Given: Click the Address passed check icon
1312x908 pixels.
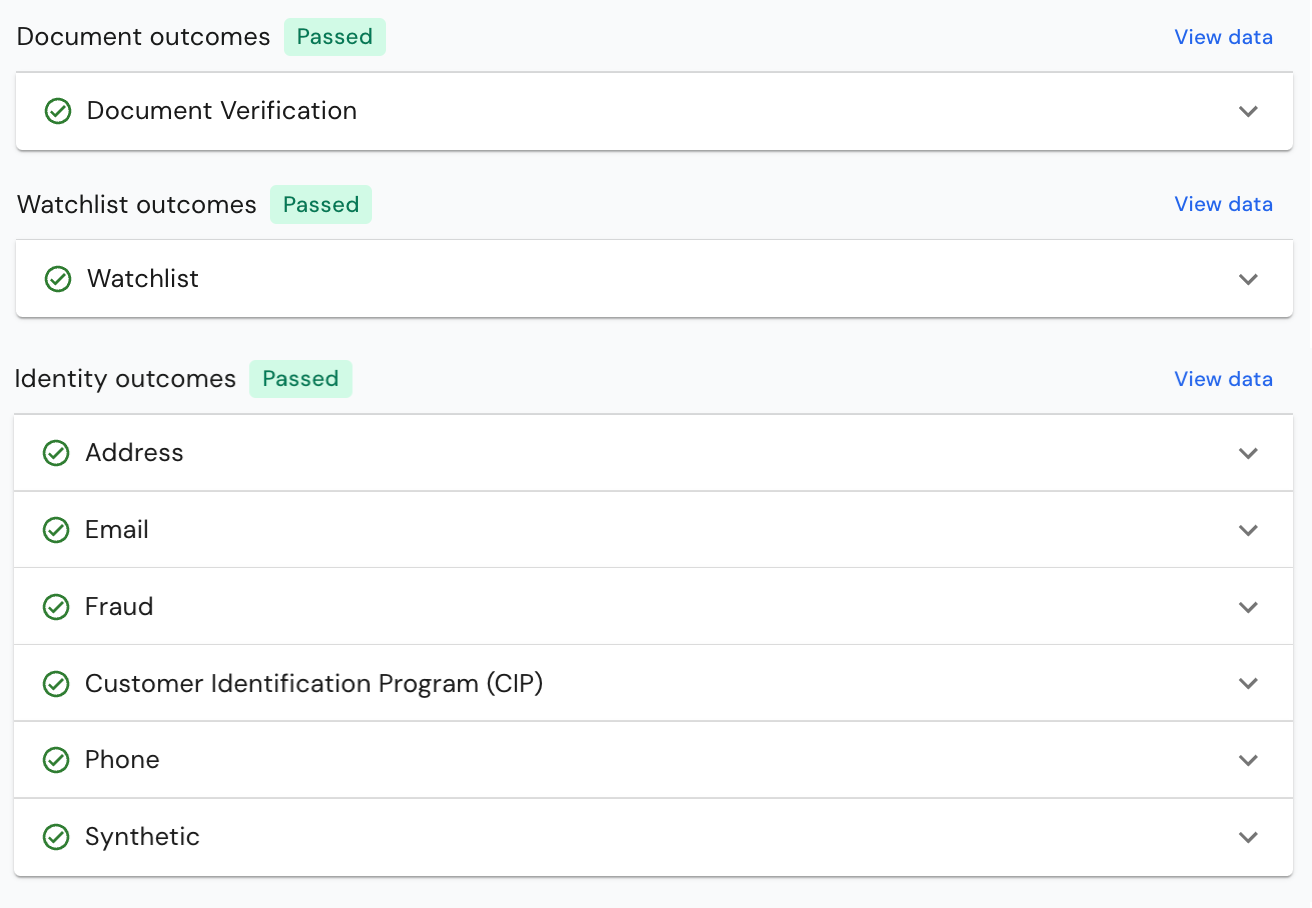Looking at the screenshot, I should tap(56, 453).
